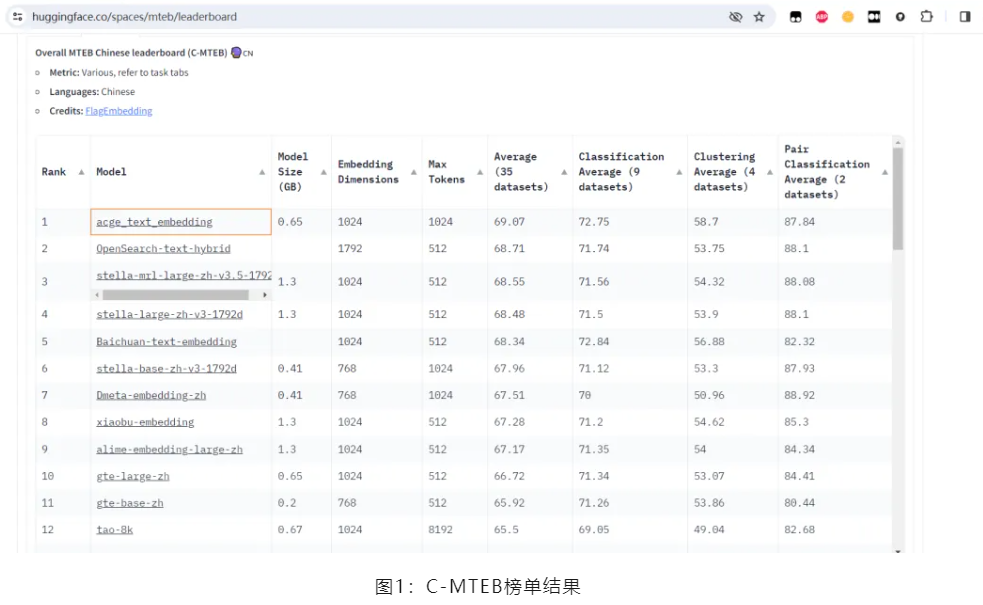The height and width of the screenshot is (605, 983).
Task: Open the black extension icon left of keyhole
Action: point(874,17)
